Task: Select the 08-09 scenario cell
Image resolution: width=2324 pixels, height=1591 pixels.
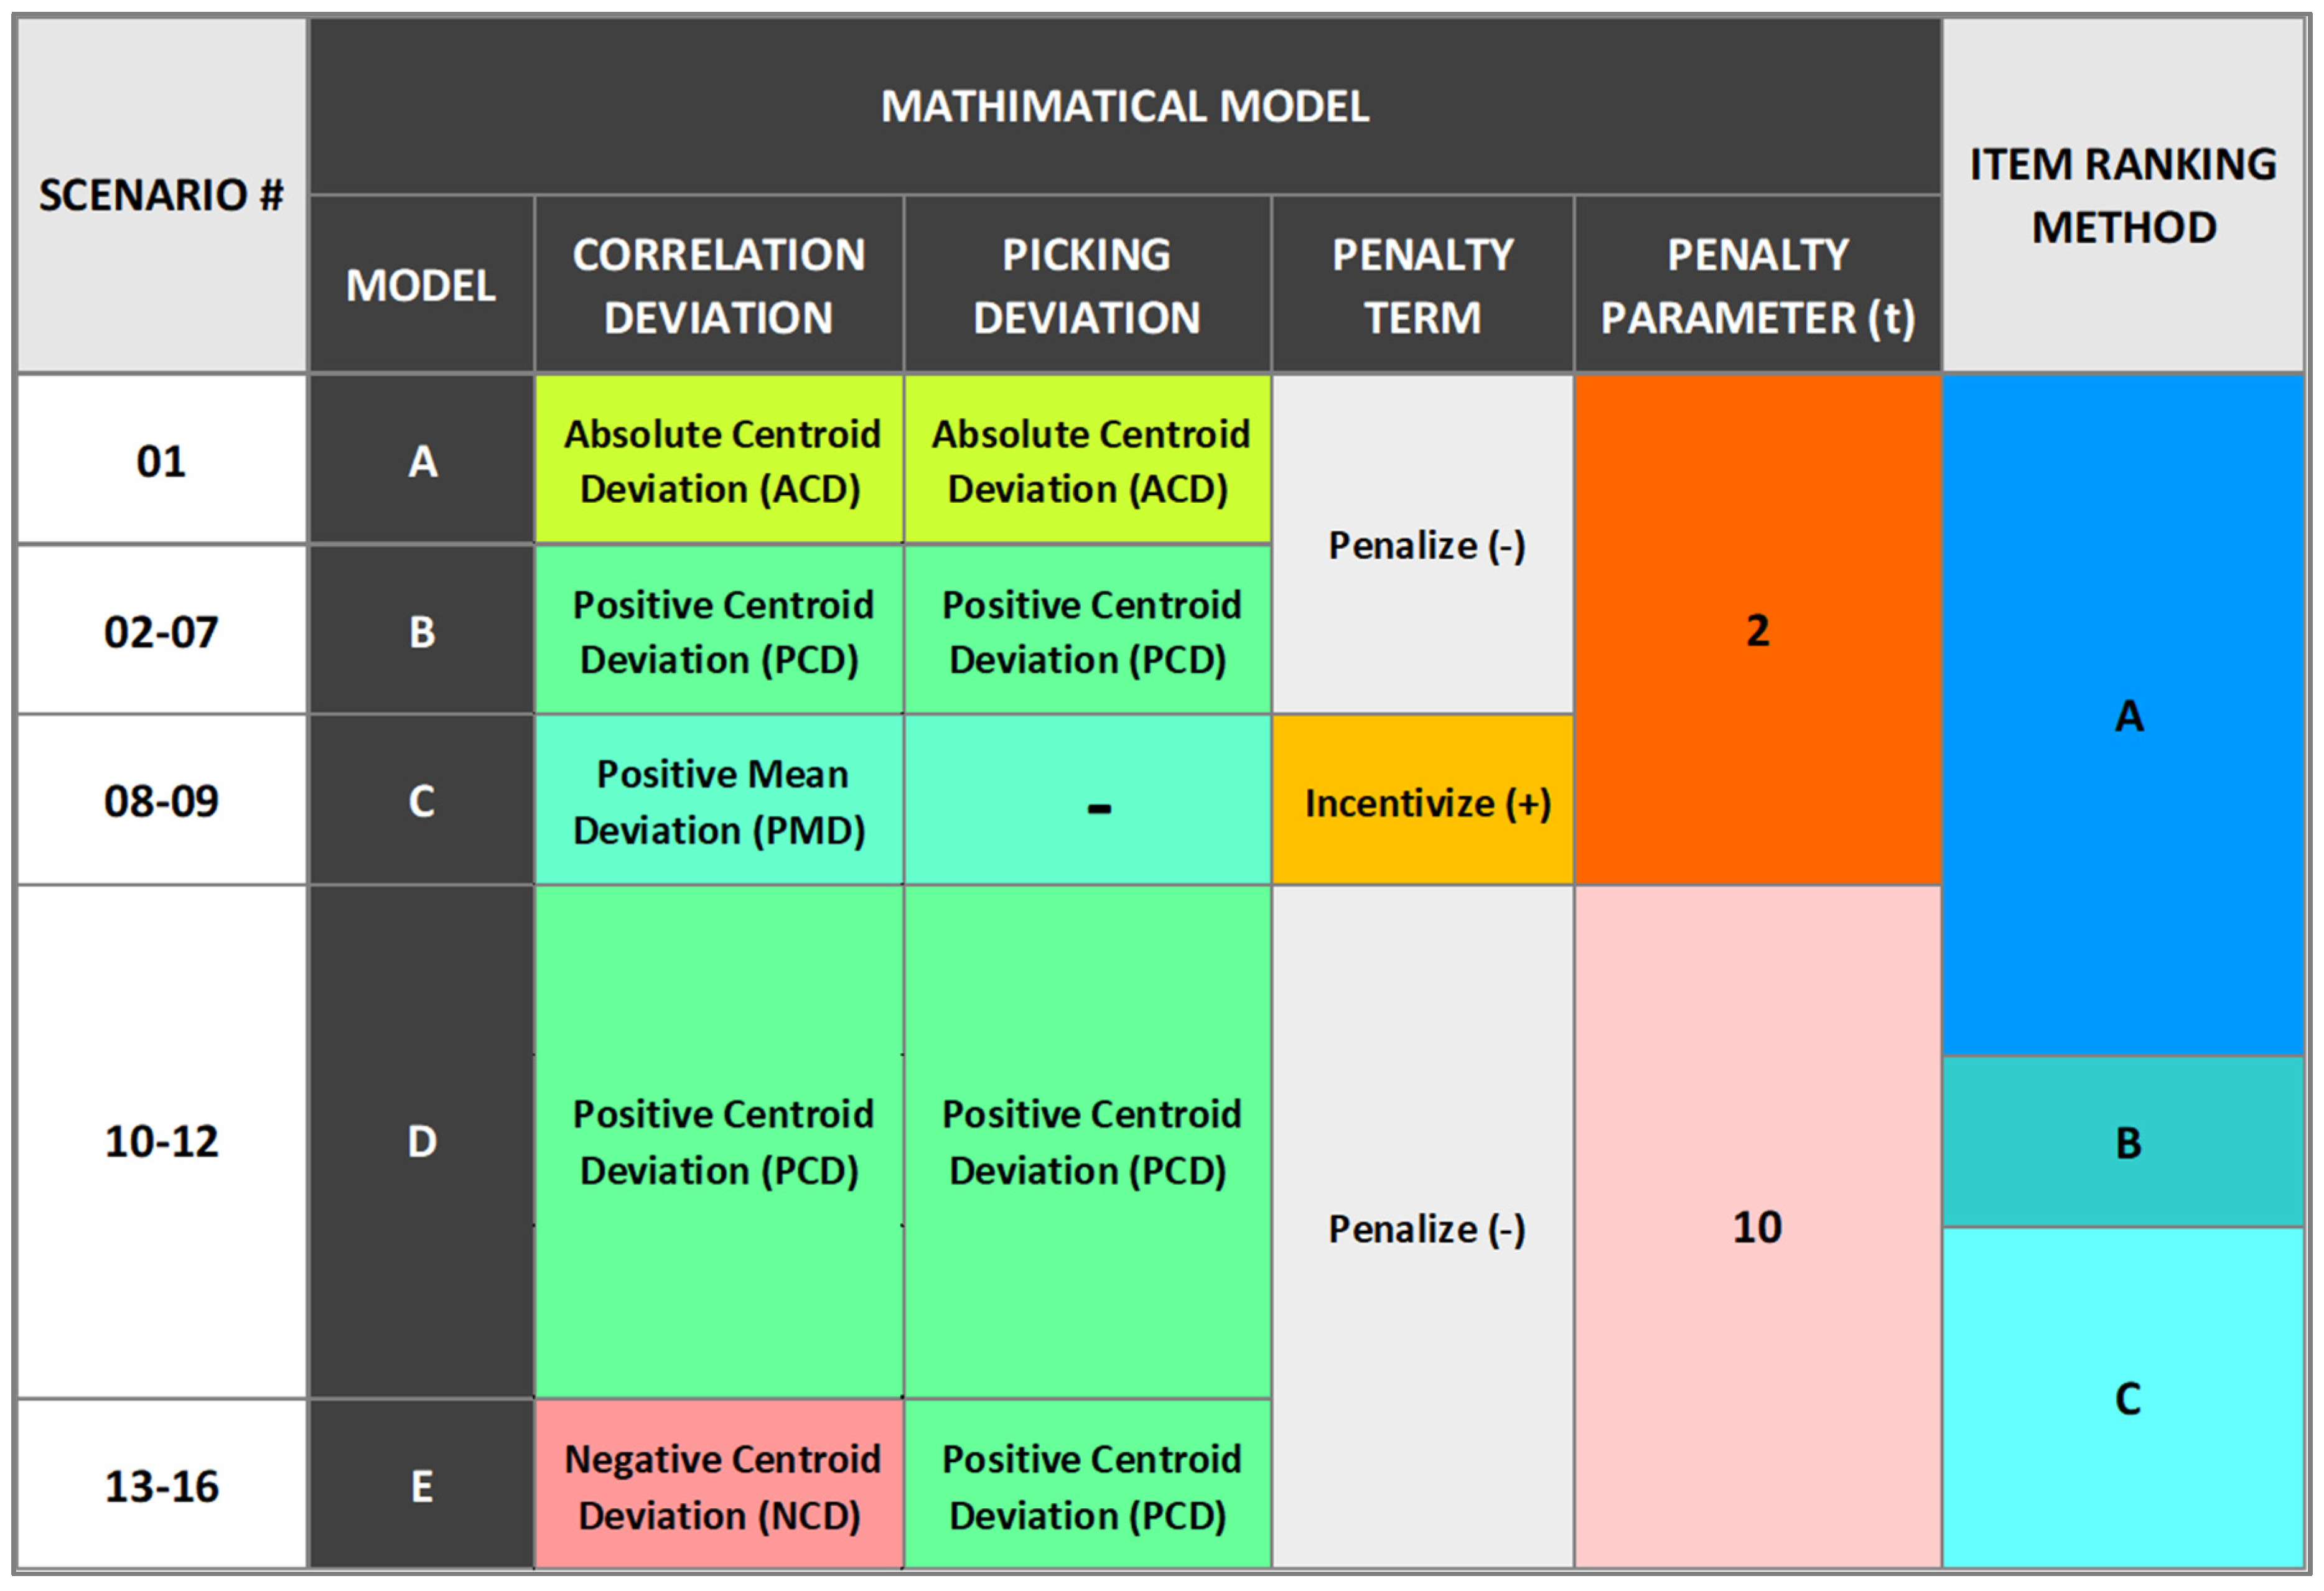Action: coord(161,800)
